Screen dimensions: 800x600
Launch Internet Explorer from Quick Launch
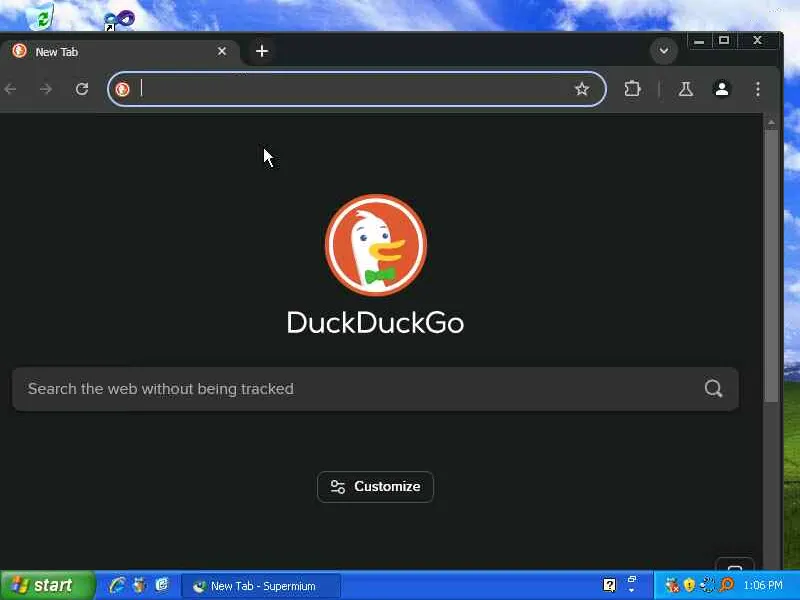point(117,585)
